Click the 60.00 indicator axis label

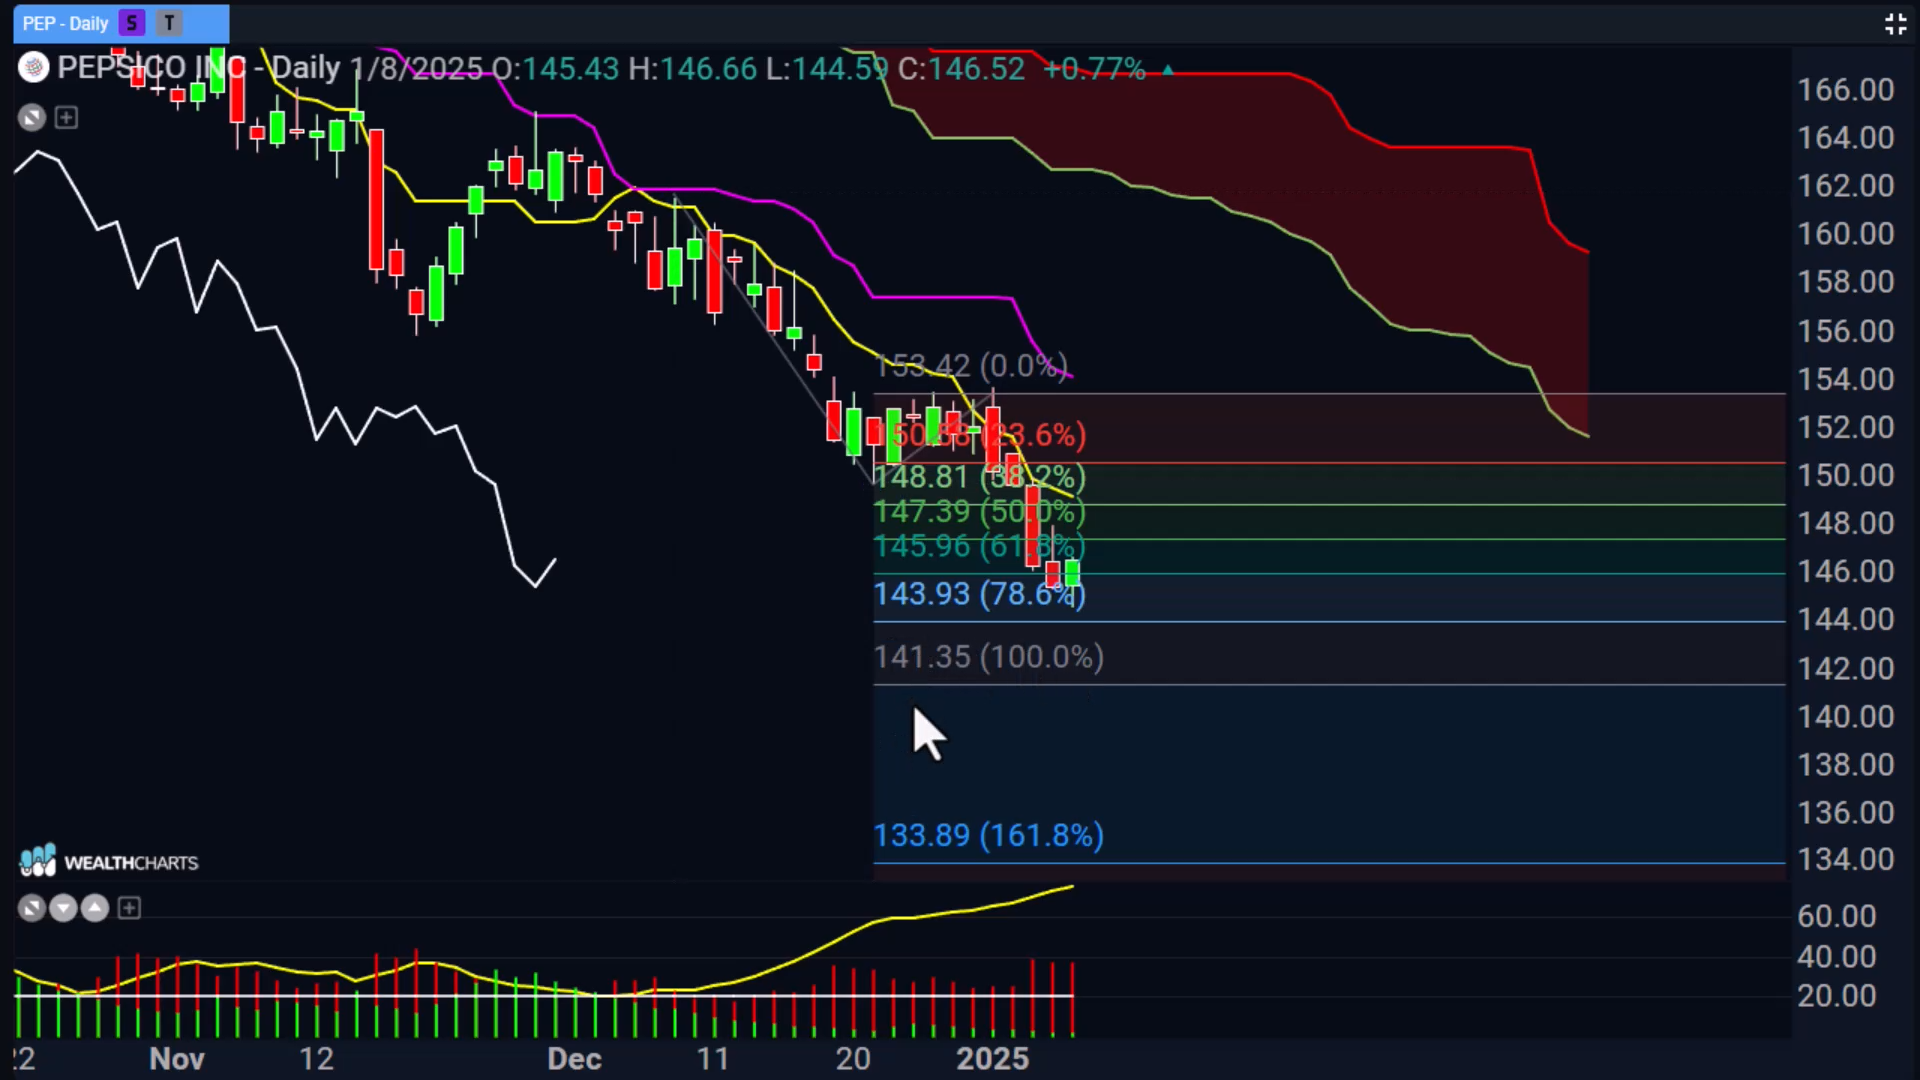[x=1837, y=916]
